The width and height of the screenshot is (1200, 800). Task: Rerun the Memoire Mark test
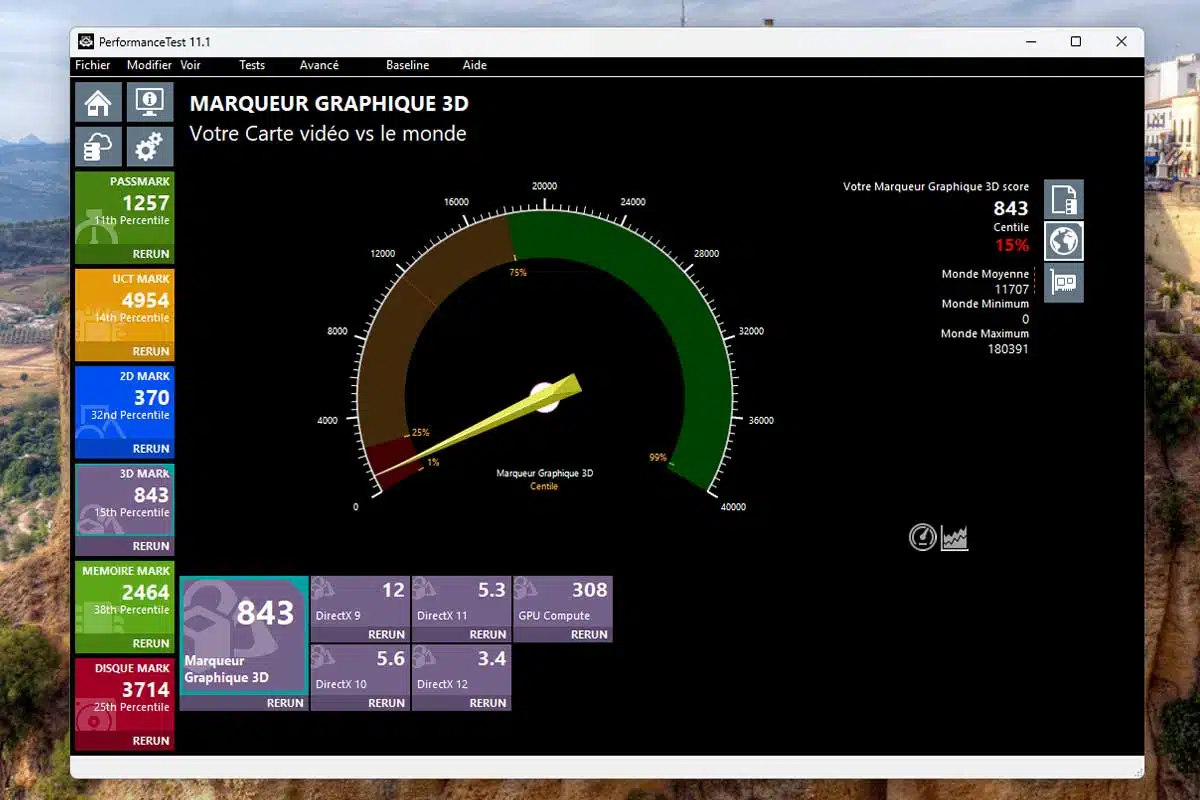pos(151,643)
